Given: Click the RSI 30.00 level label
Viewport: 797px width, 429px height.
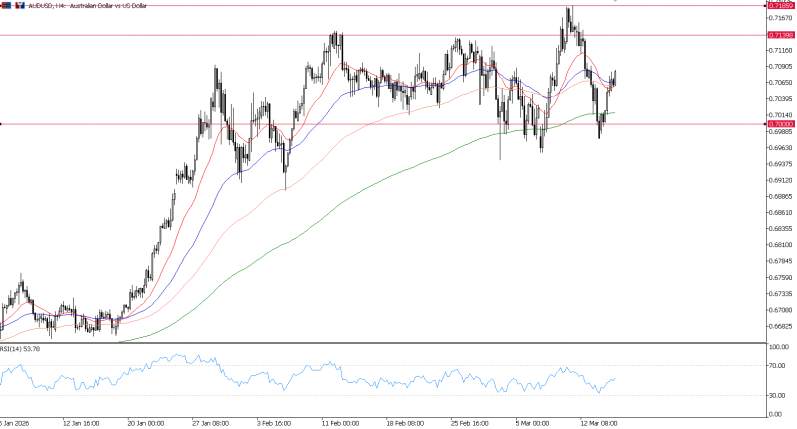Looking at the screenshot, I should click(x=775, y=395).
